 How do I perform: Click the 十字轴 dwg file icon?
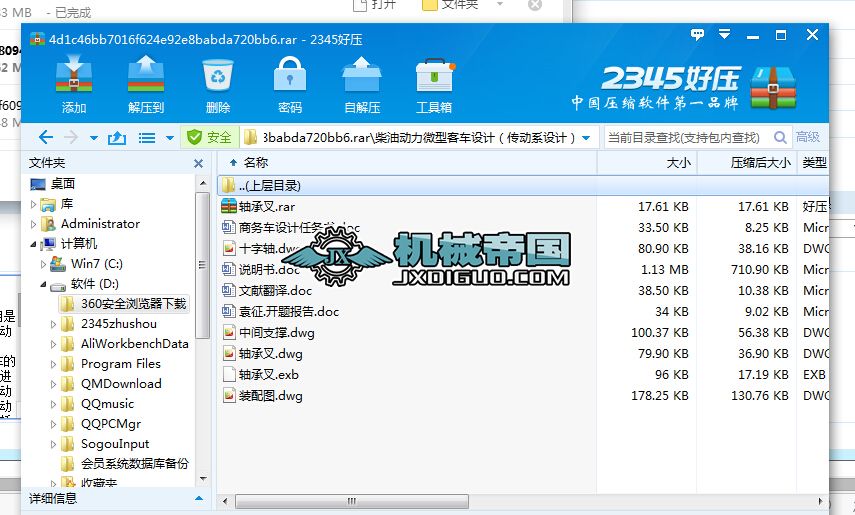[x=228, y=249]
